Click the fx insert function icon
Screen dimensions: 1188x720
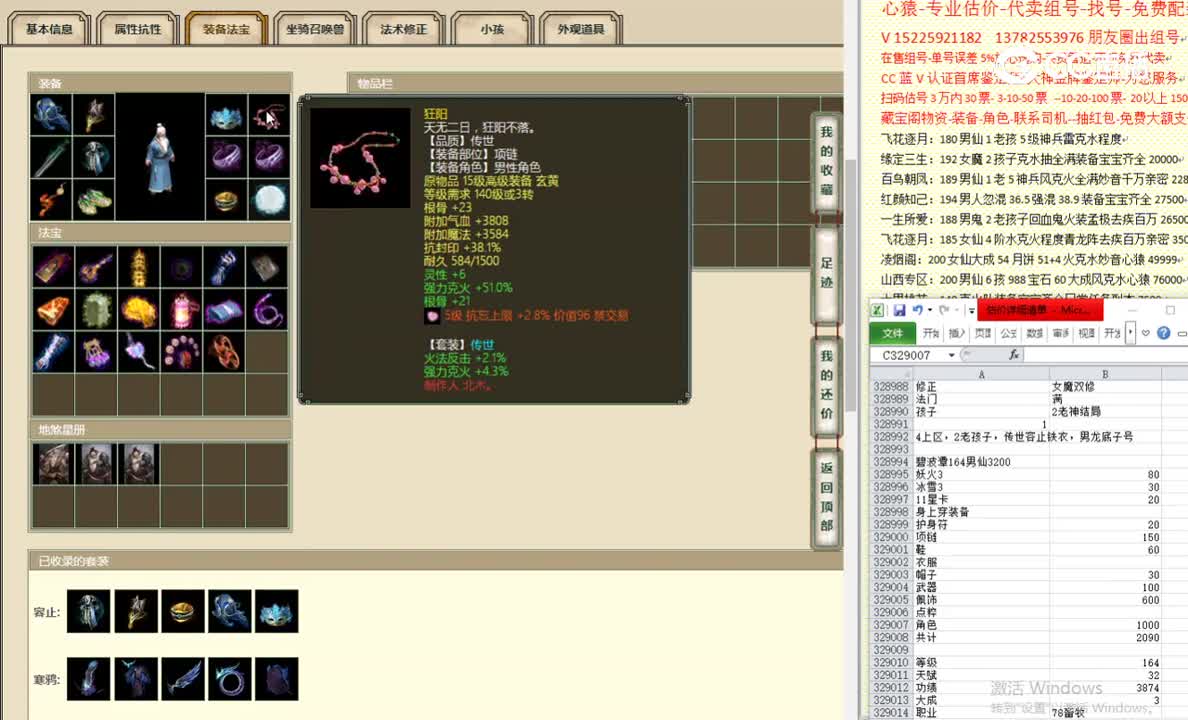pos(1013,354)
